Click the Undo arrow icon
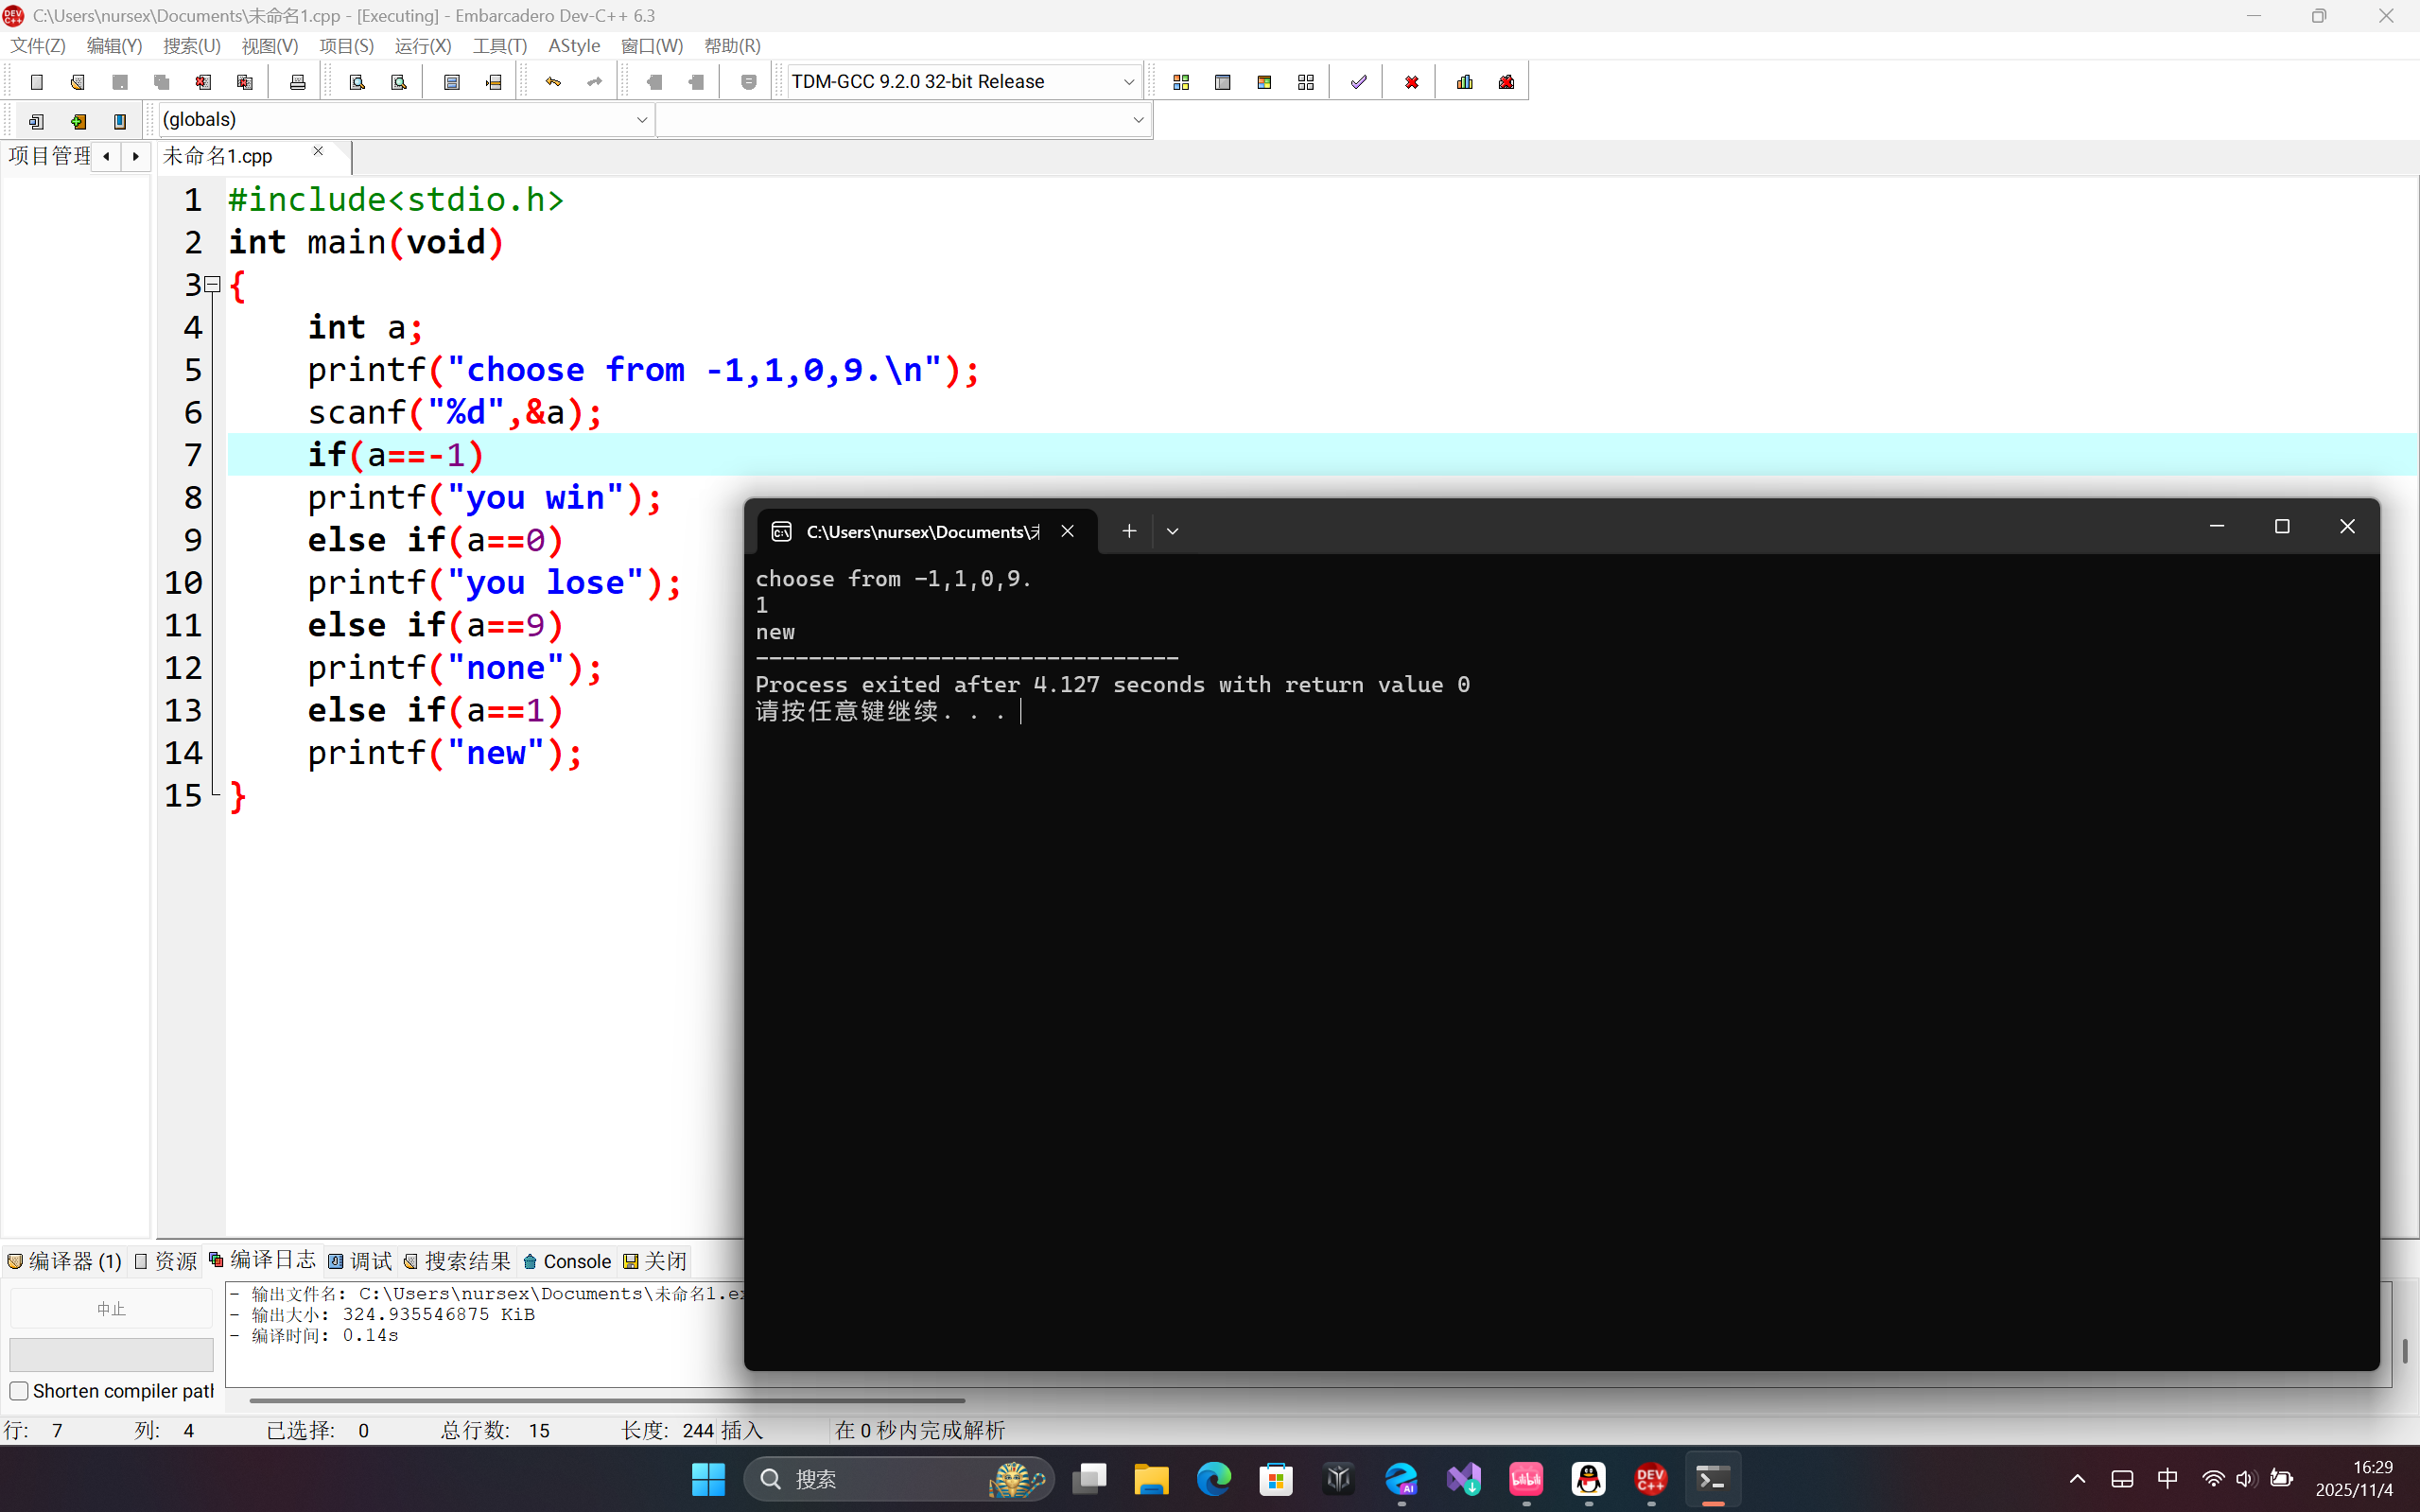Screen dimensions: 2420x1512 pyautogui.click(x=553, y=82)
